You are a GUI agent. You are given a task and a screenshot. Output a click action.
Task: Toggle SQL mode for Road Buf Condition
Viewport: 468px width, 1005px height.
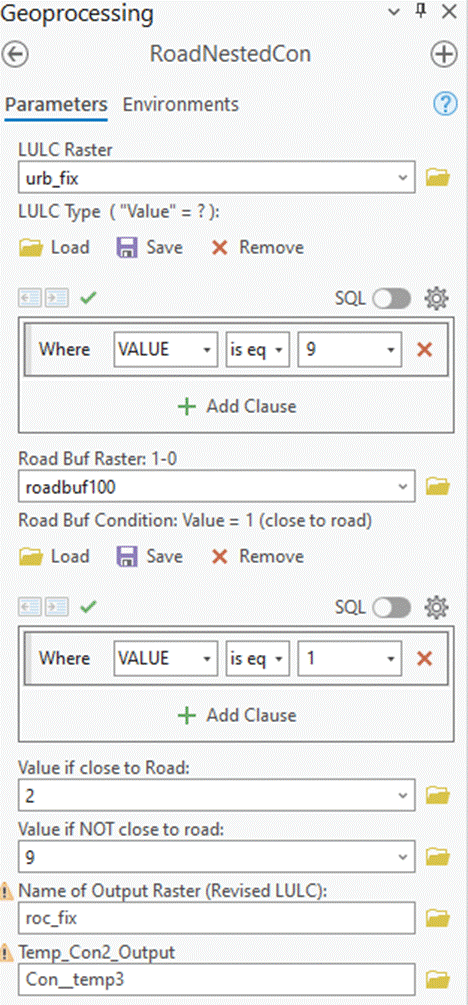(x=392, y=607)
